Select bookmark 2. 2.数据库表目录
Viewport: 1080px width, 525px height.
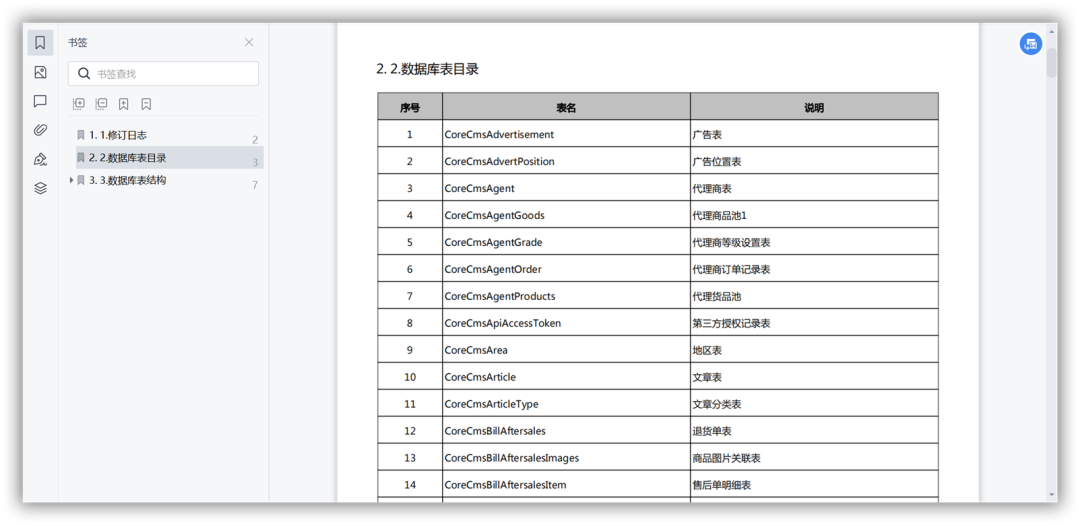(x=169, y=158)
